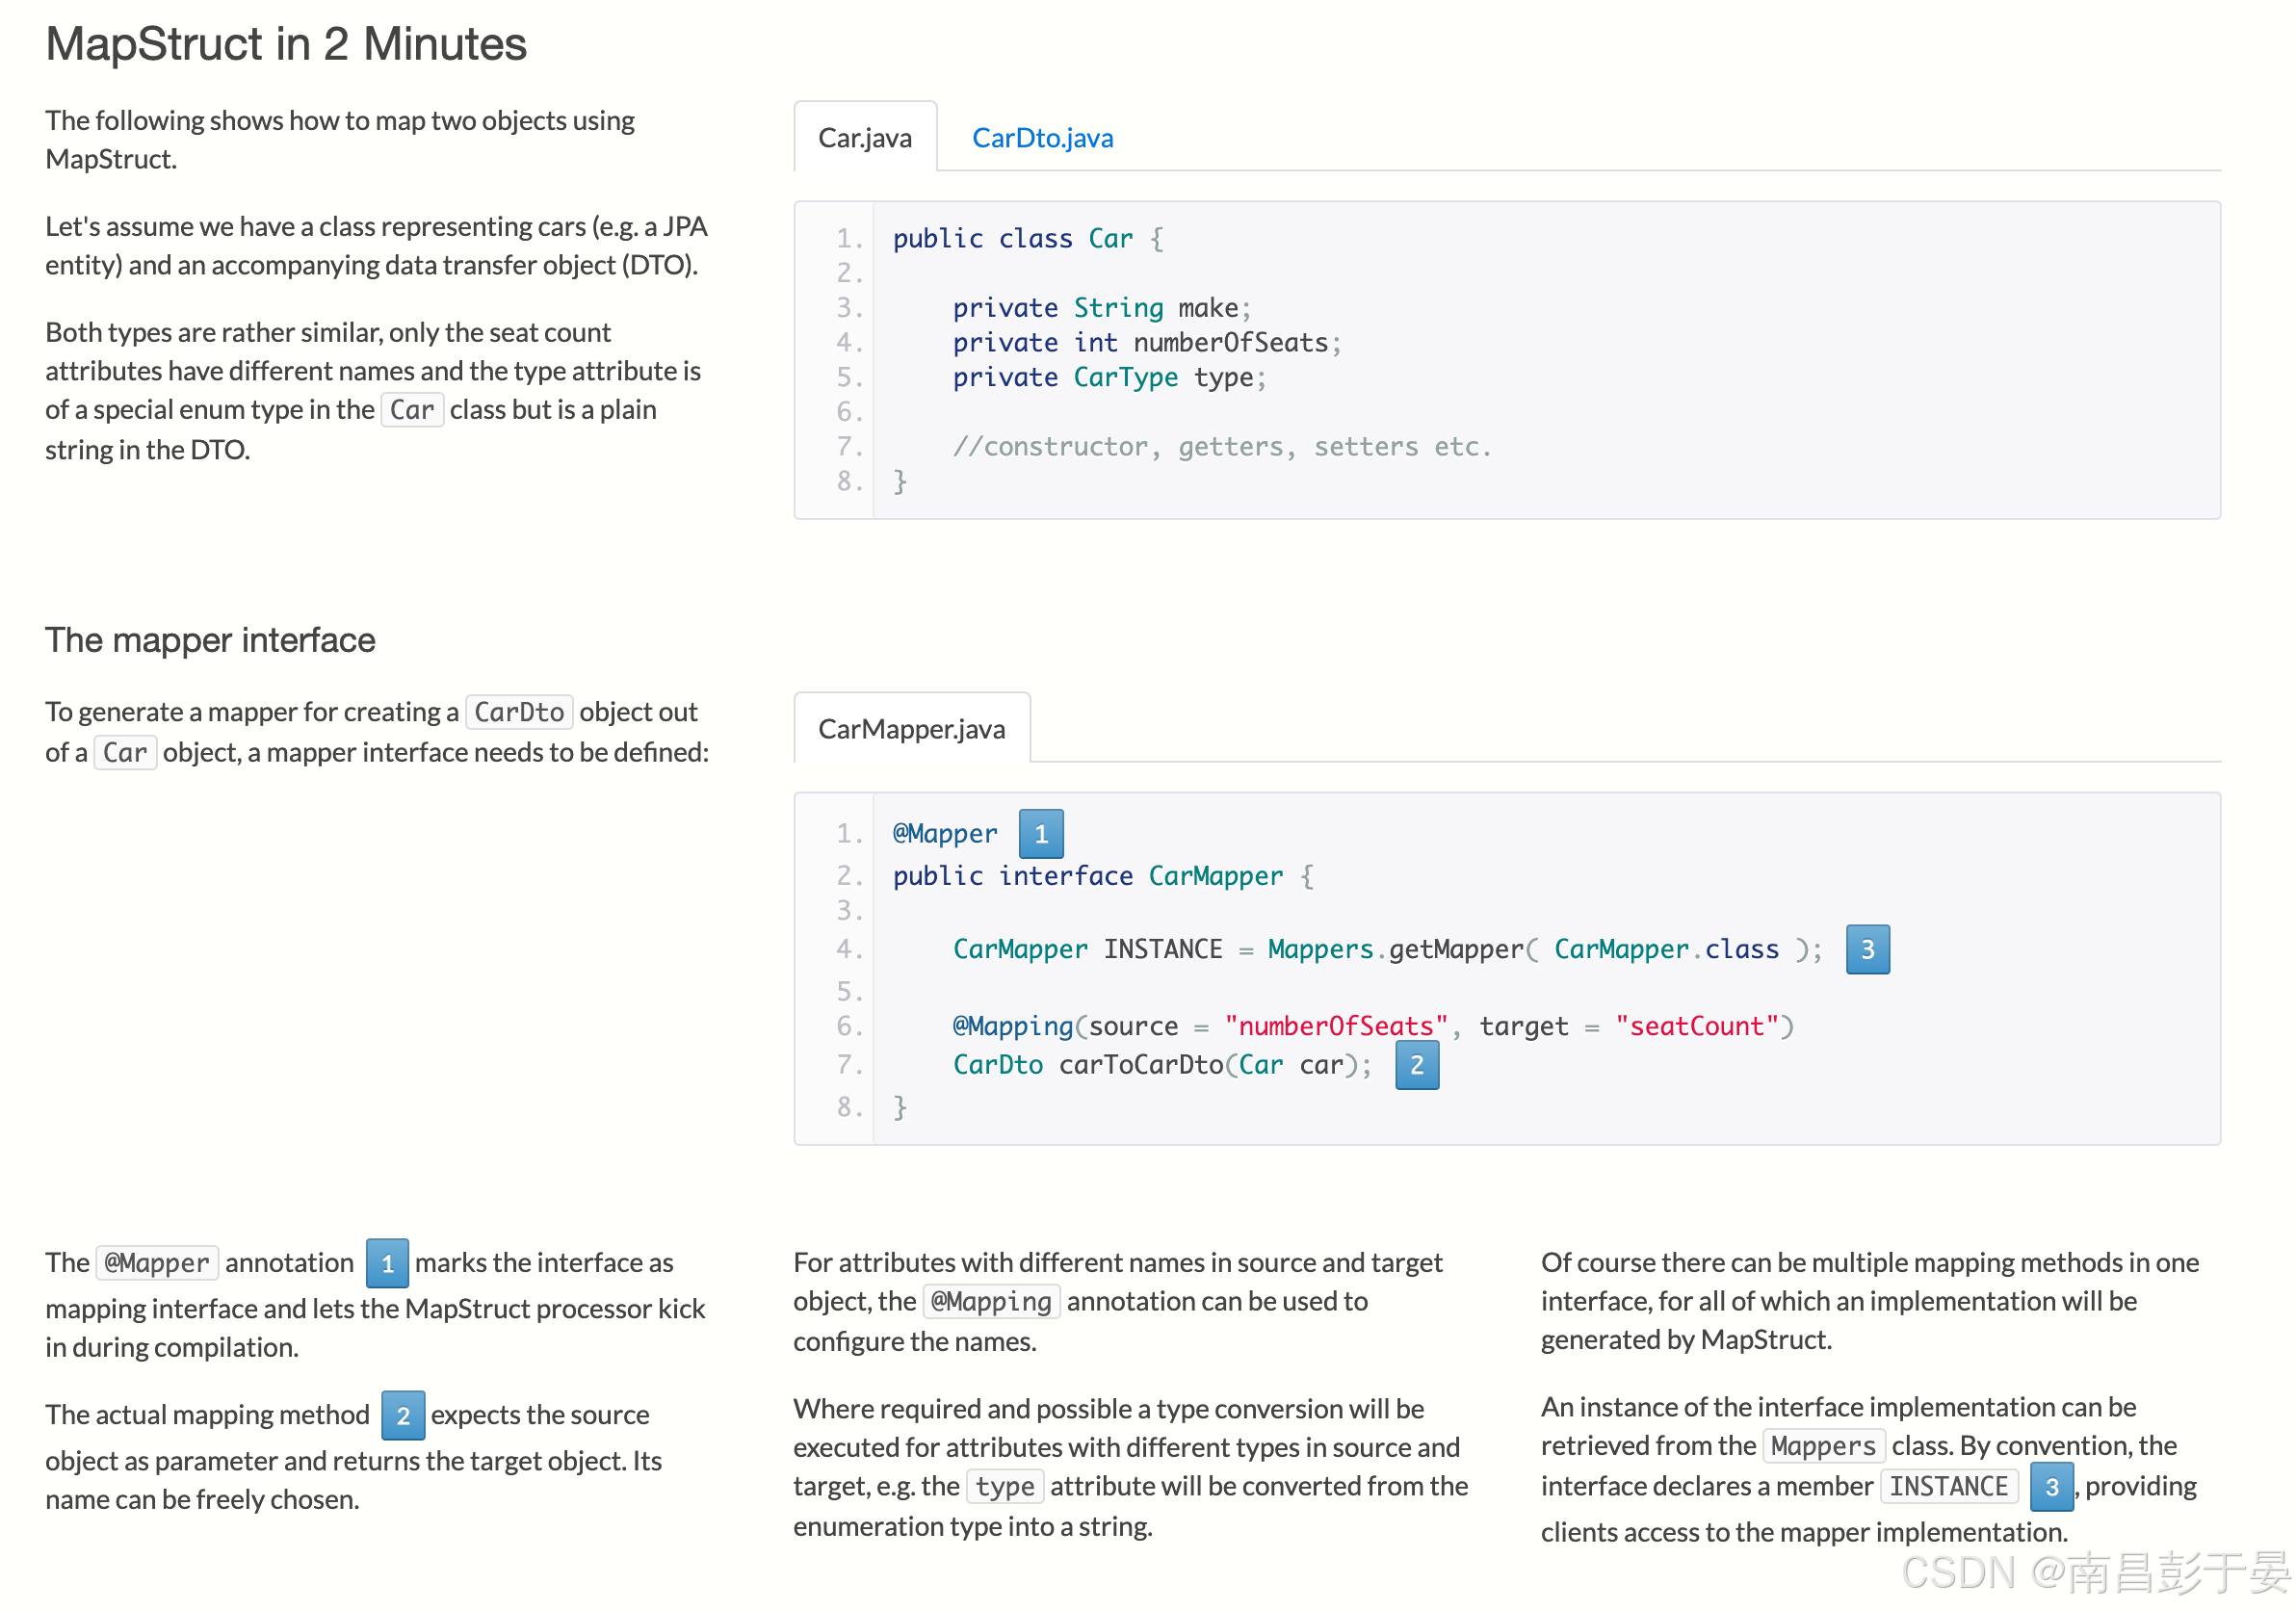Click the inline CarDto code label
This screenshot has height=1610, width=2296.
[519, 712]
